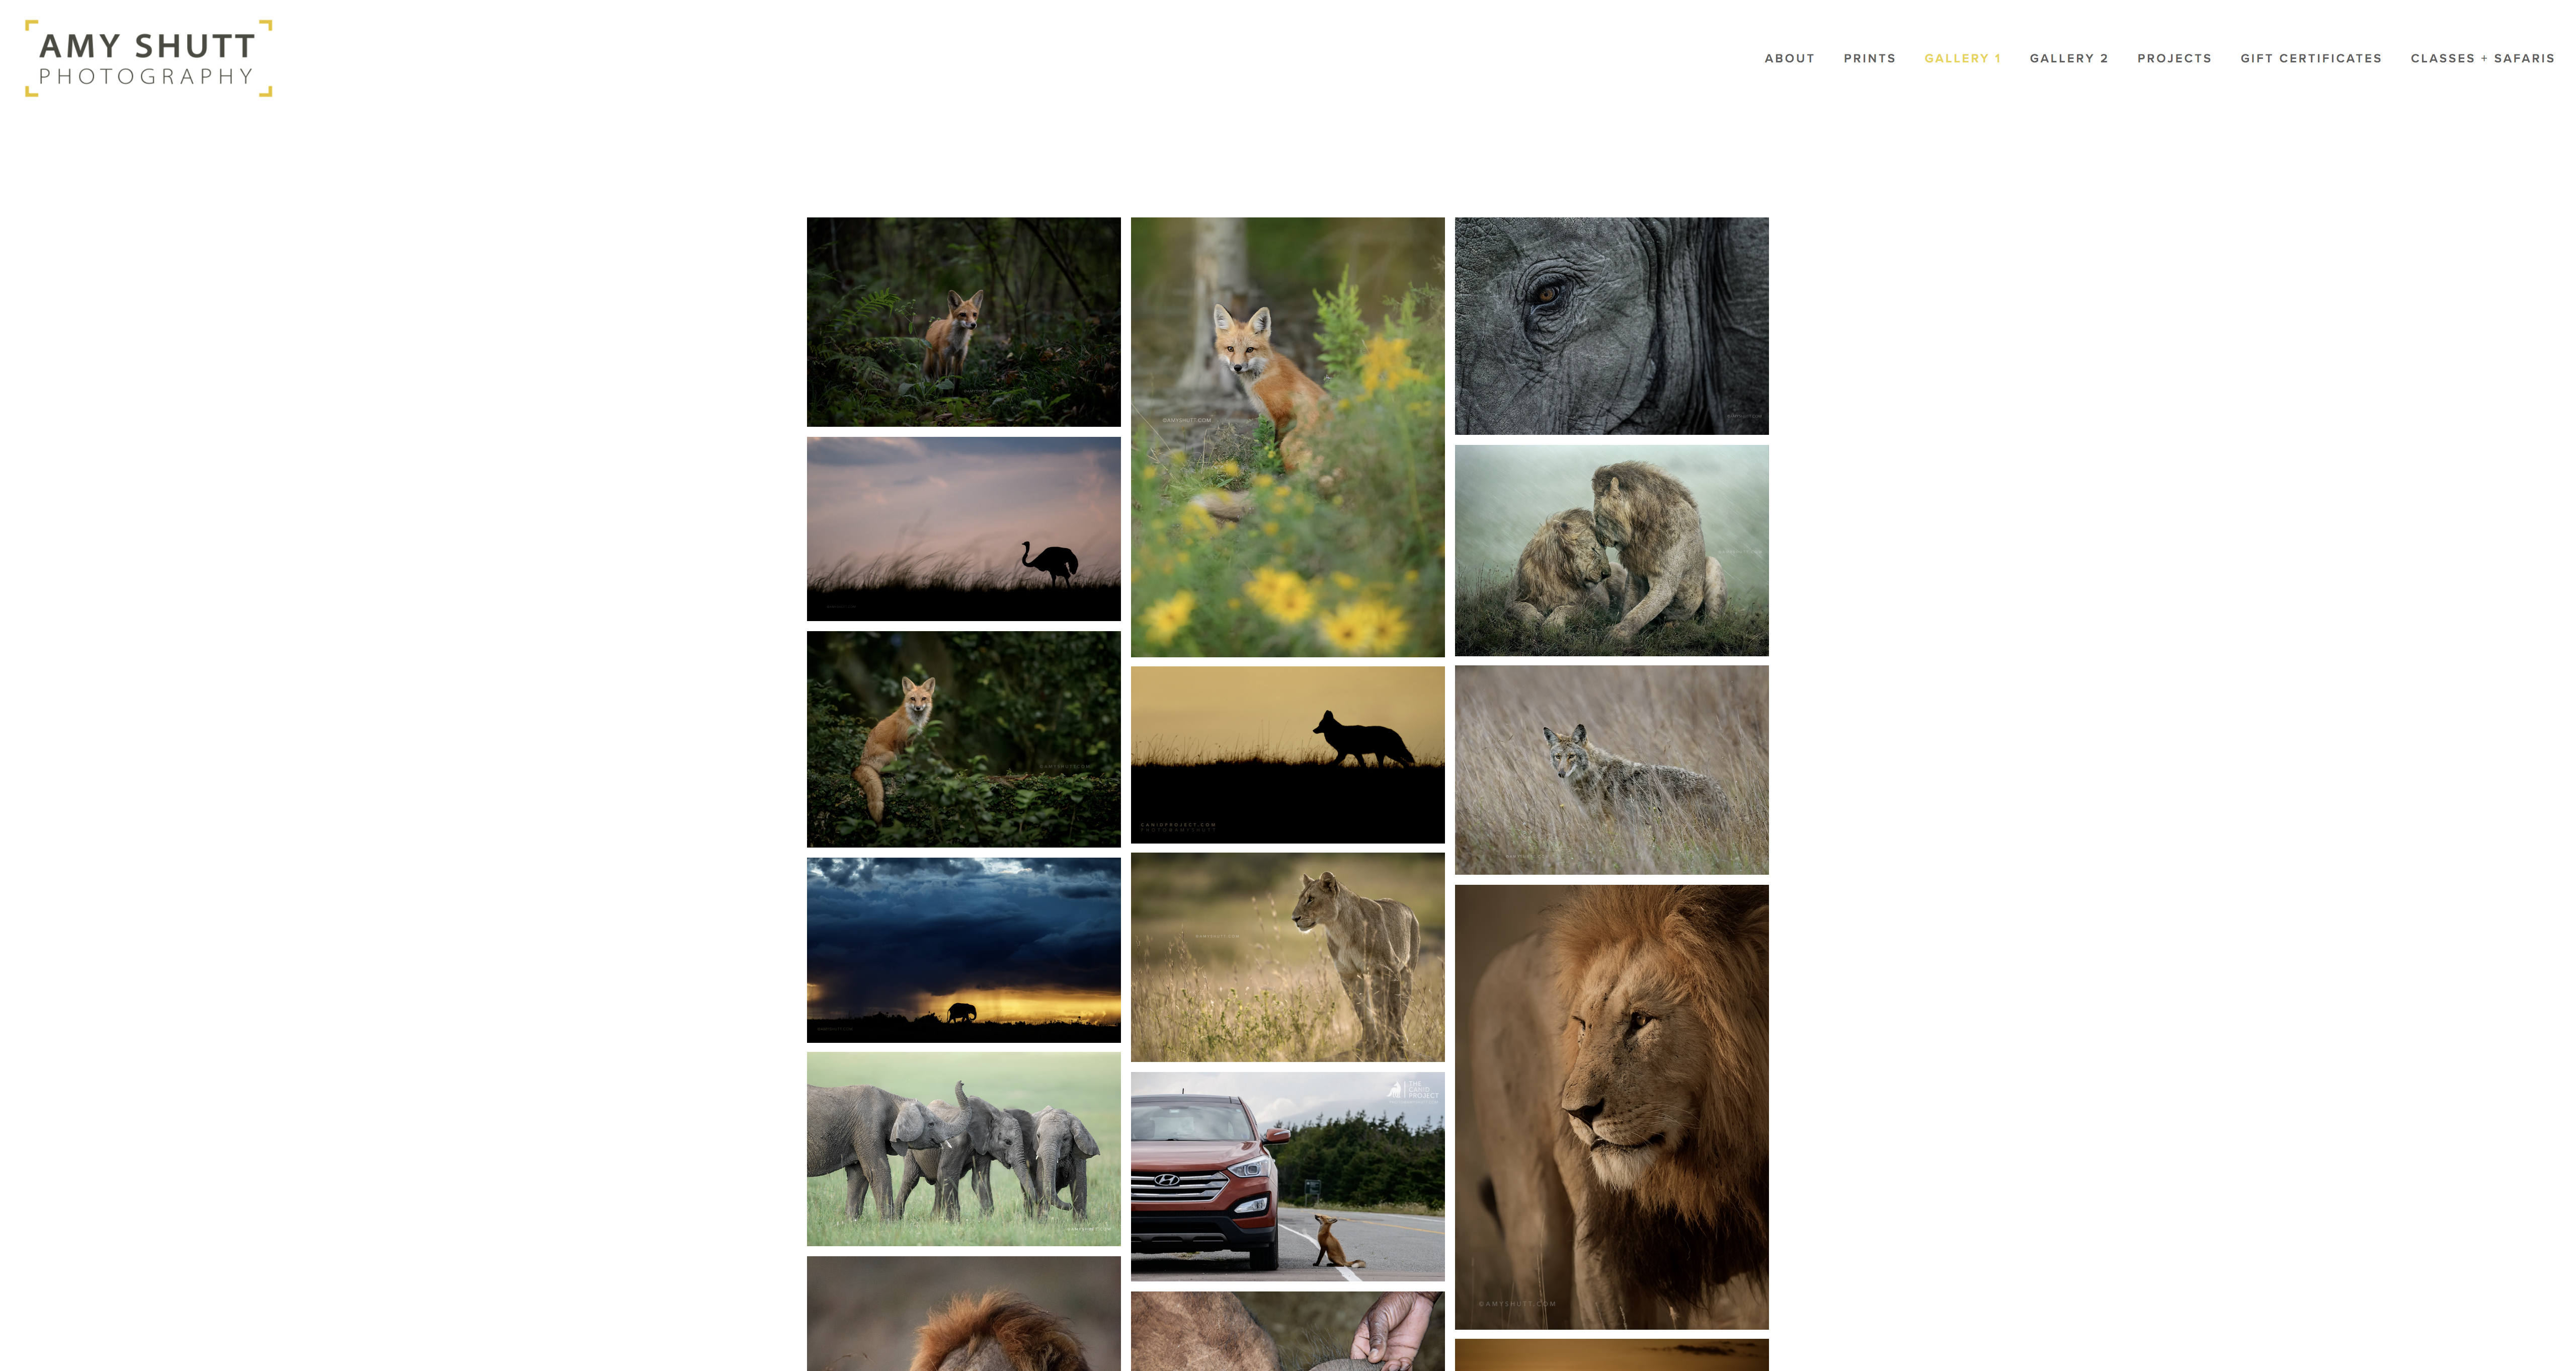This screenshot has height=1371, width=2576.
Task: Open the lioness walking in grass photo
Action: (1287, 957)
